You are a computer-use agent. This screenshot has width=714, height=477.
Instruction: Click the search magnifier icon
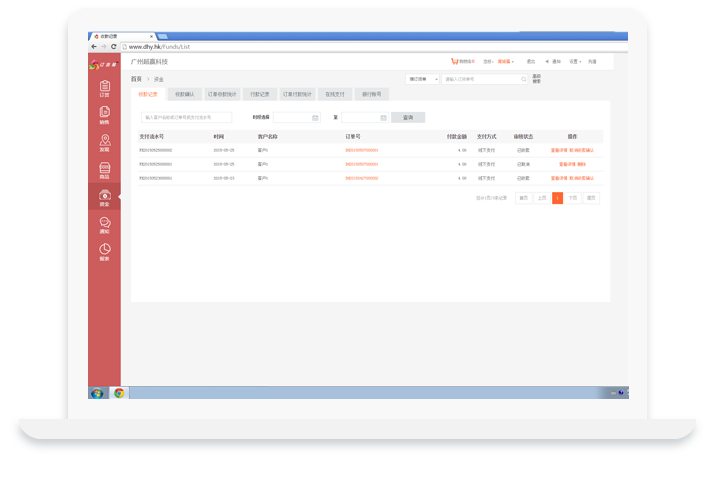pyautogui.click(x=523, y=78)
